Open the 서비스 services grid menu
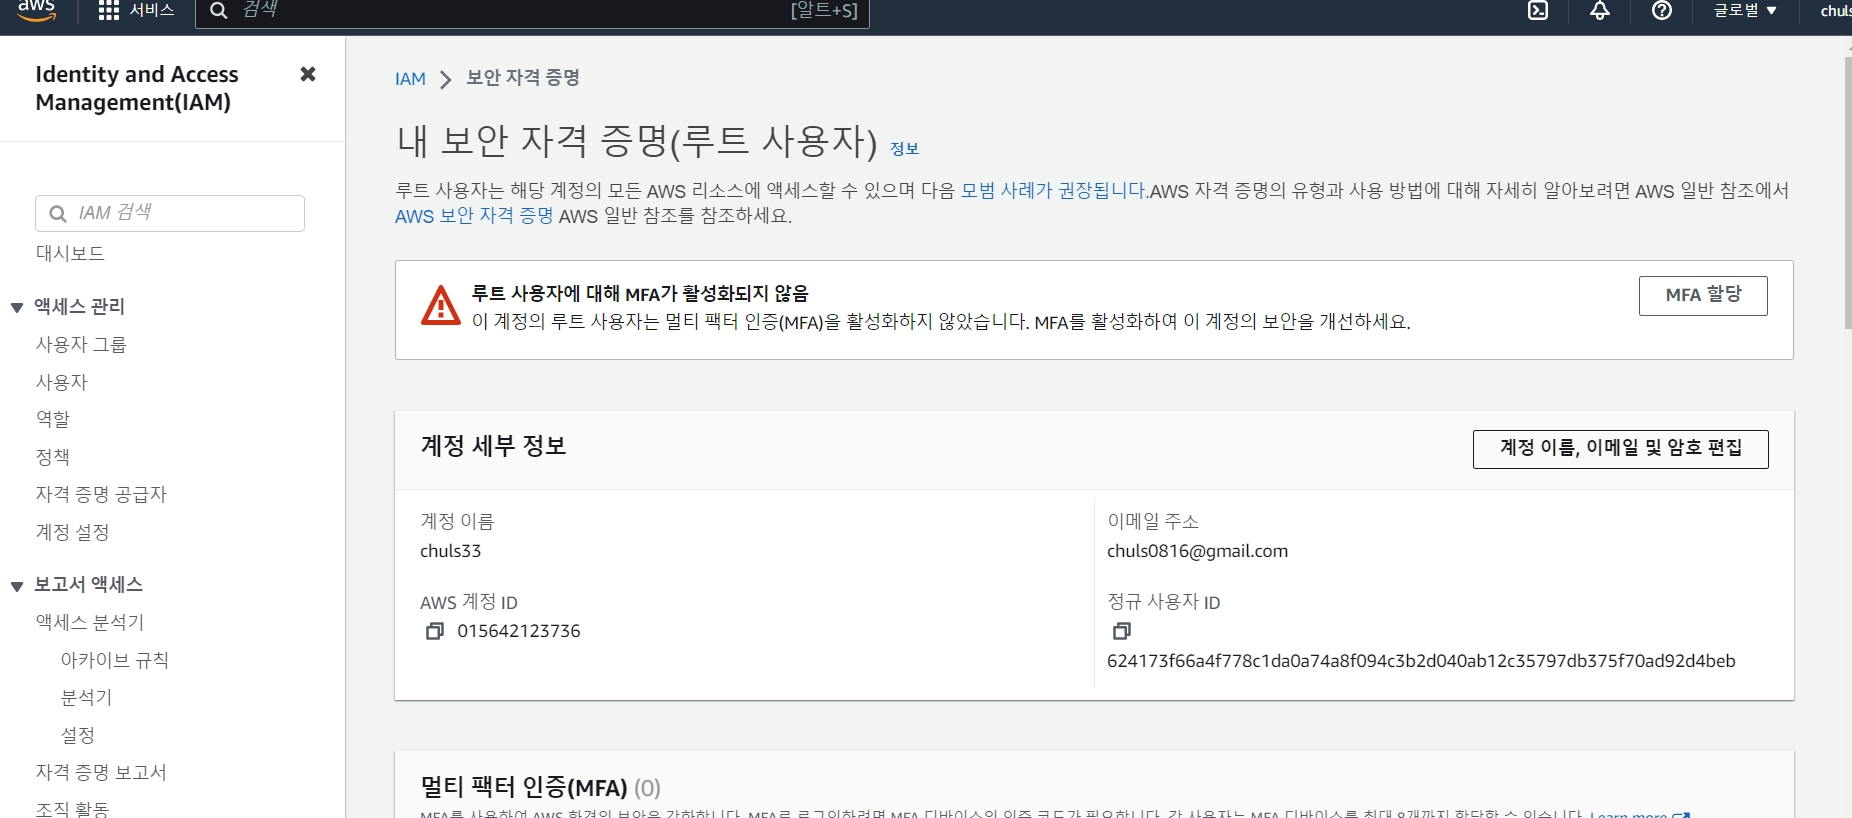Screen dimensions: 1852x818 click(109, 10)
